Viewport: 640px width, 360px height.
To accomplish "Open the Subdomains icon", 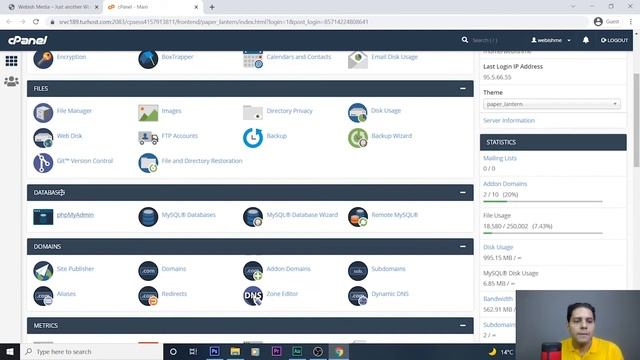I will click(358, 271).
